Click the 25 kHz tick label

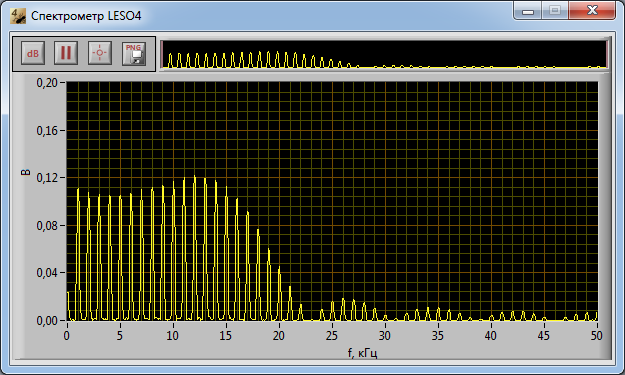tap(332, 336)
